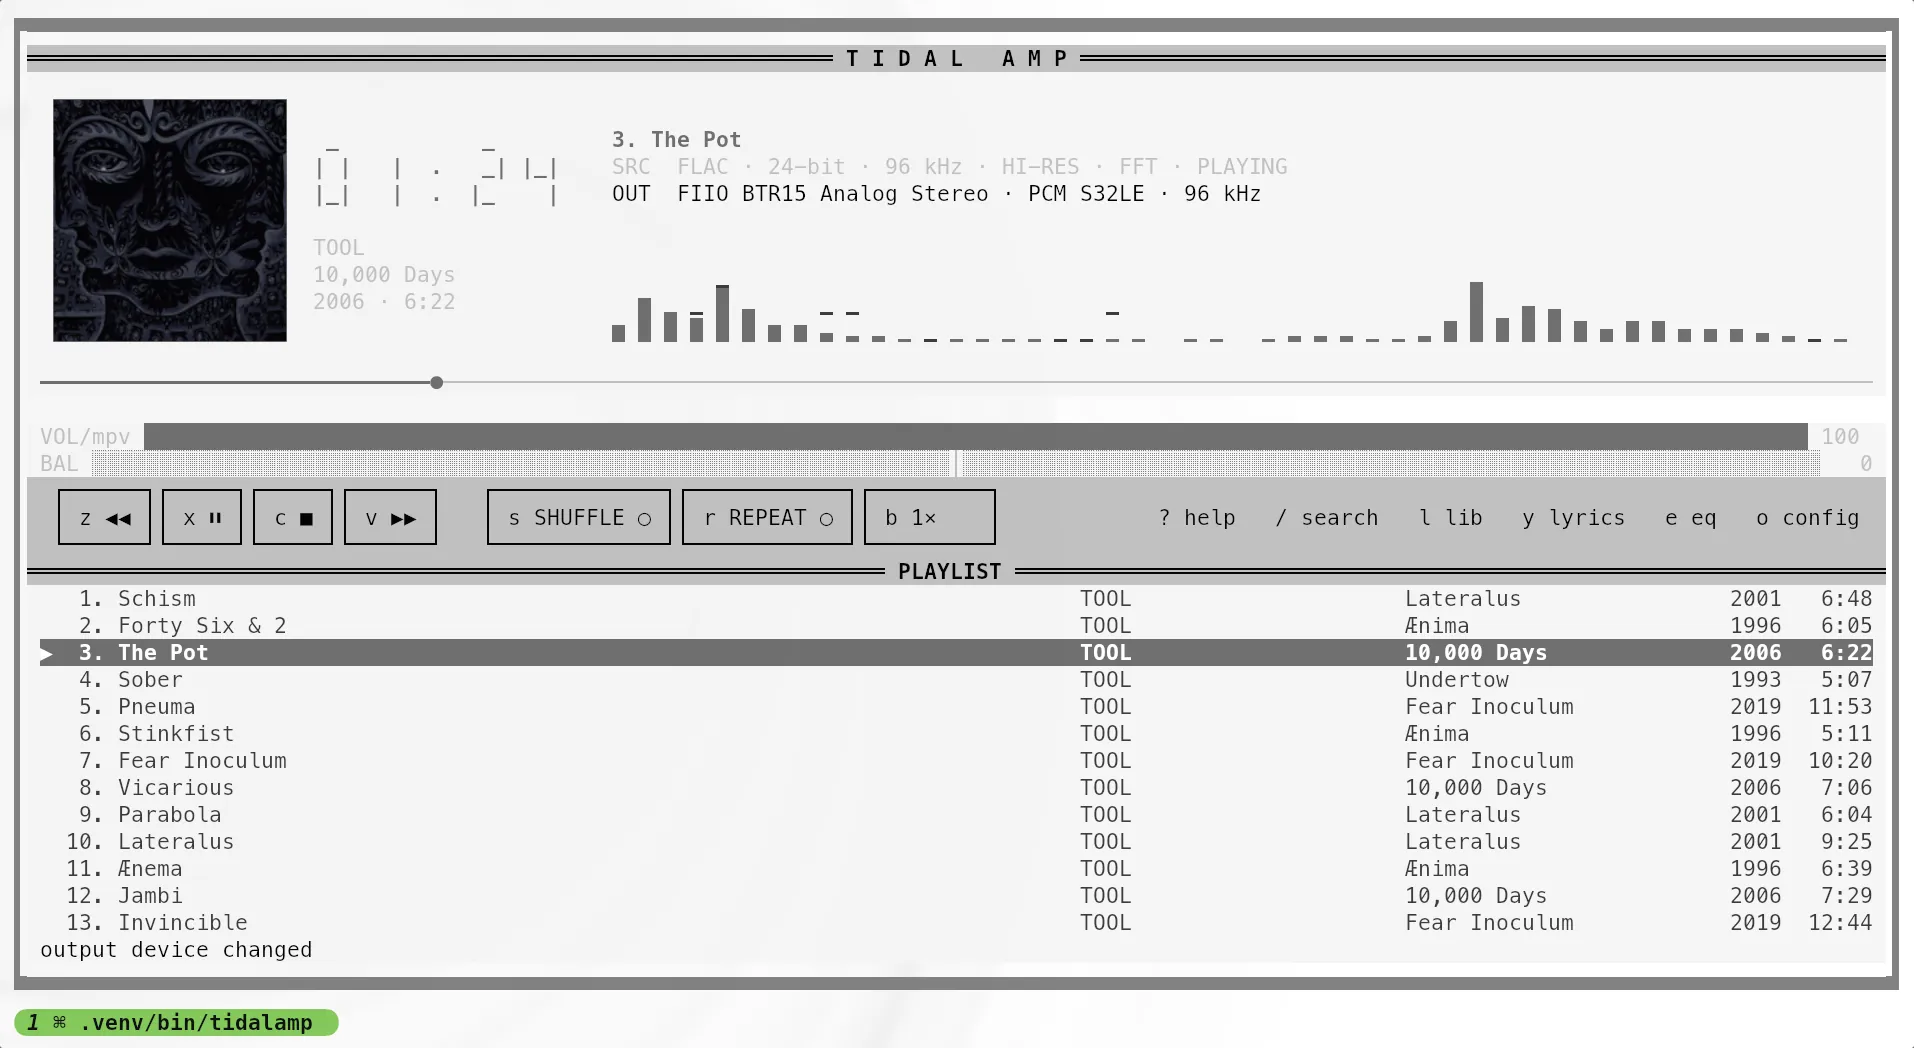Click the seek bar position knob

tap(437, 383)
